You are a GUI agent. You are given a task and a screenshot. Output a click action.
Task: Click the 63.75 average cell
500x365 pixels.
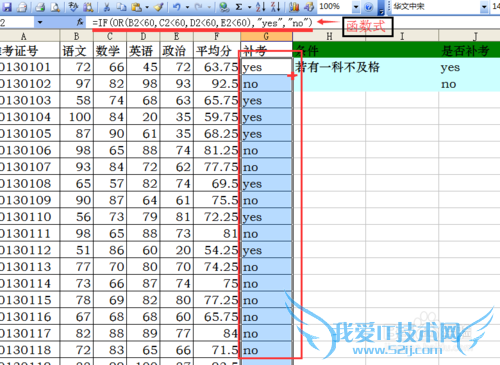point(217,67)
